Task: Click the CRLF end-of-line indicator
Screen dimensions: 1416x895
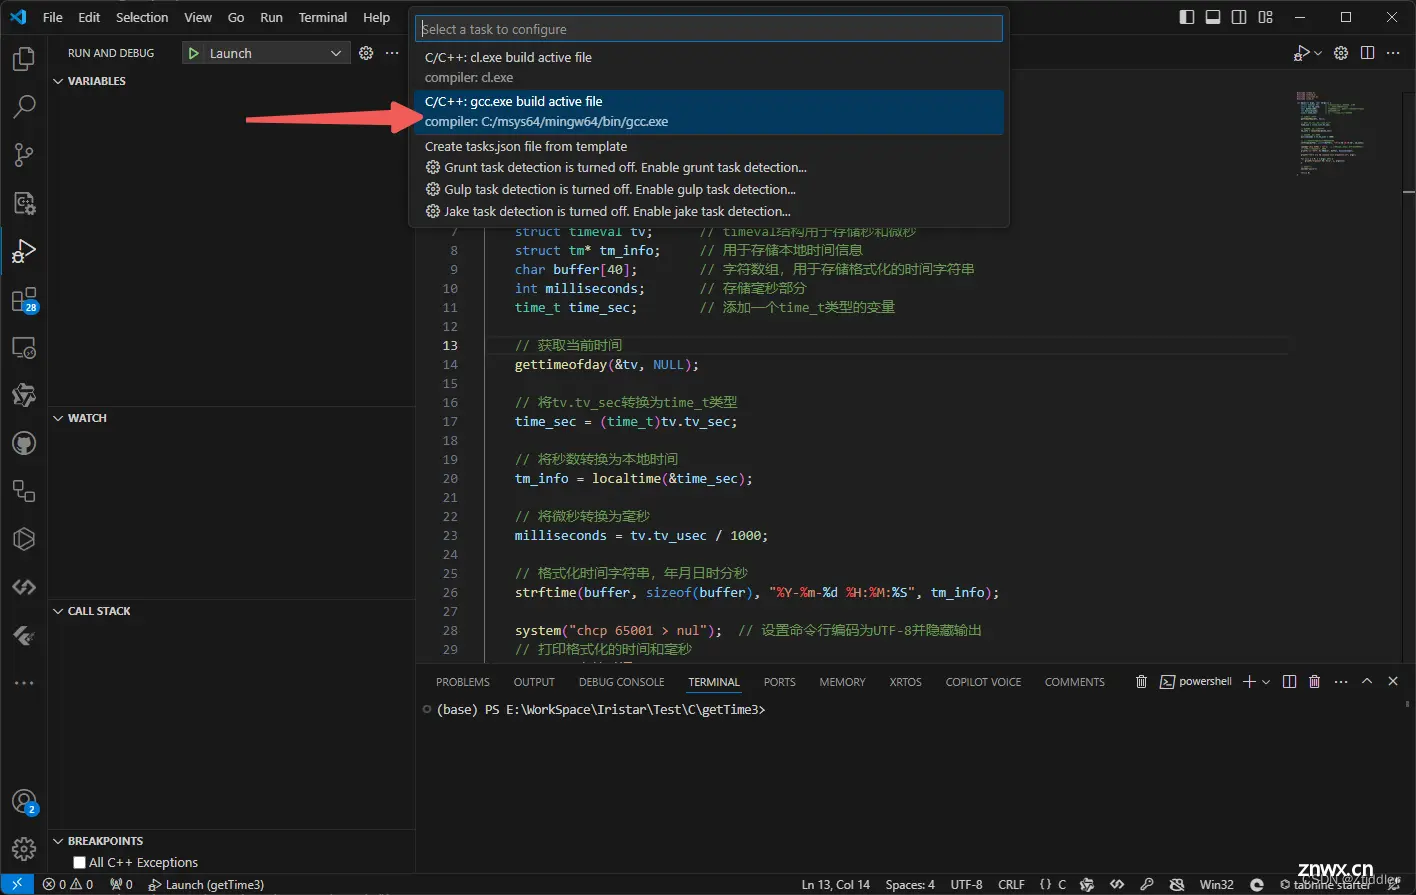Action: [x=1011, y=884]
